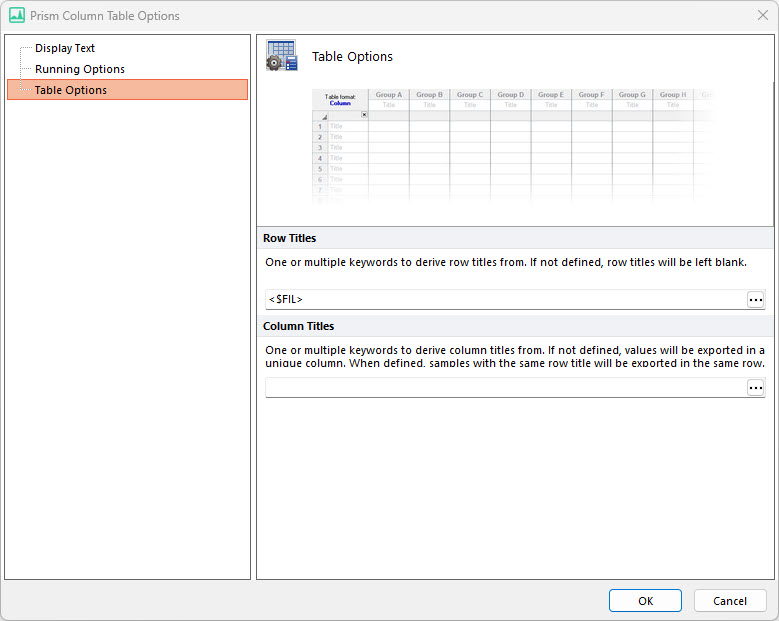Image resolution: width=779 pixels, height=621 pixels.
Task: Confirm settings with the OK button
Action: 645,601
